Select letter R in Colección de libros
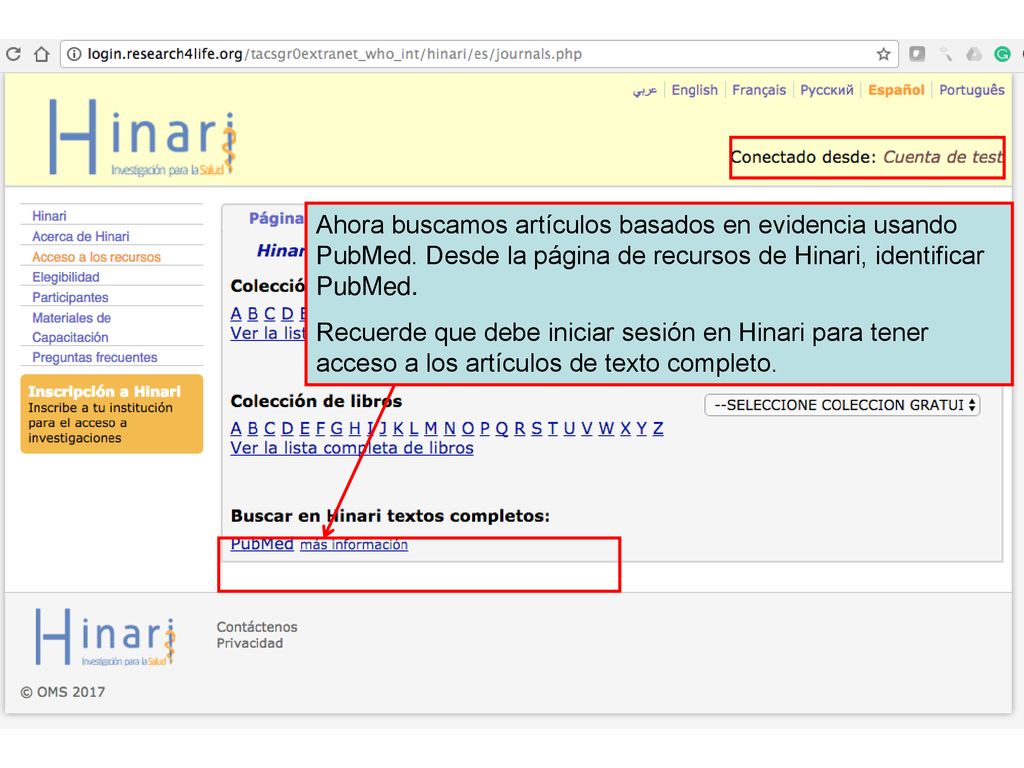Image resolution: width=1024 pixels, height=768 pixels. point(520,428)
